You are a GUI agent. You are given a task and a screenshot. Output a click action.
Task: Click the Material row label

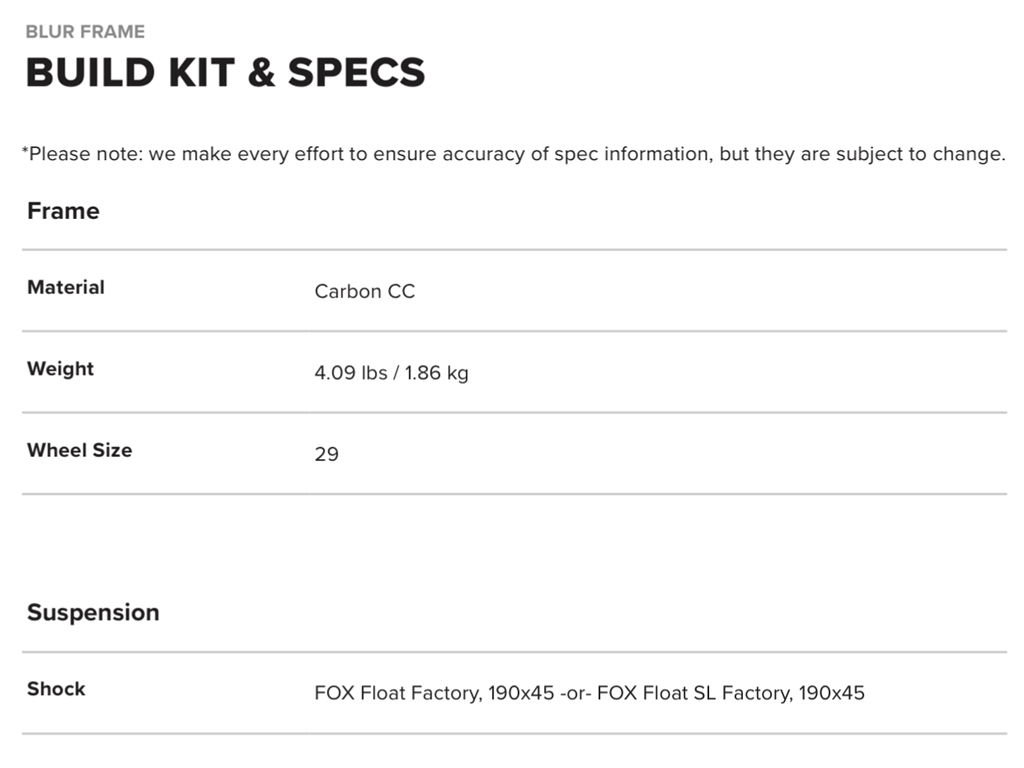click(66, 287)
